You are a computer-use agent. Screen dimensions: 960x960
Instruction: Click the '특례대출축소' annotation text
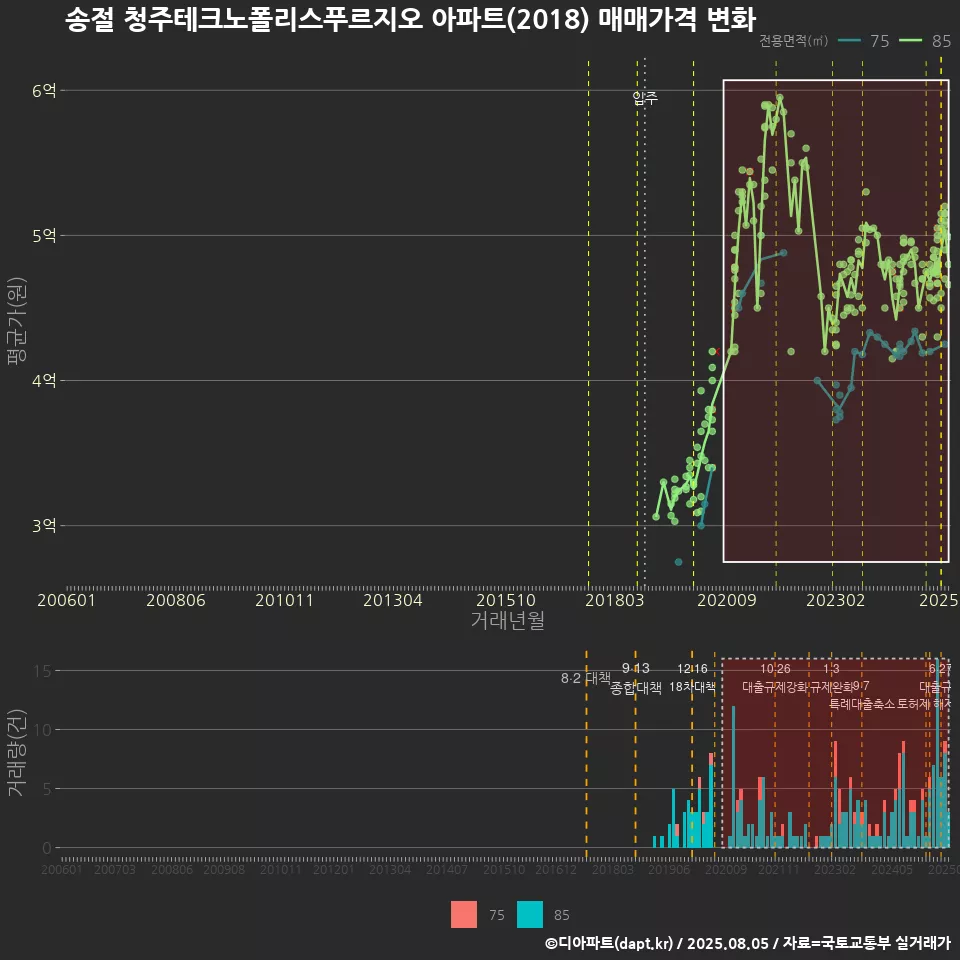tap(862, 704)
